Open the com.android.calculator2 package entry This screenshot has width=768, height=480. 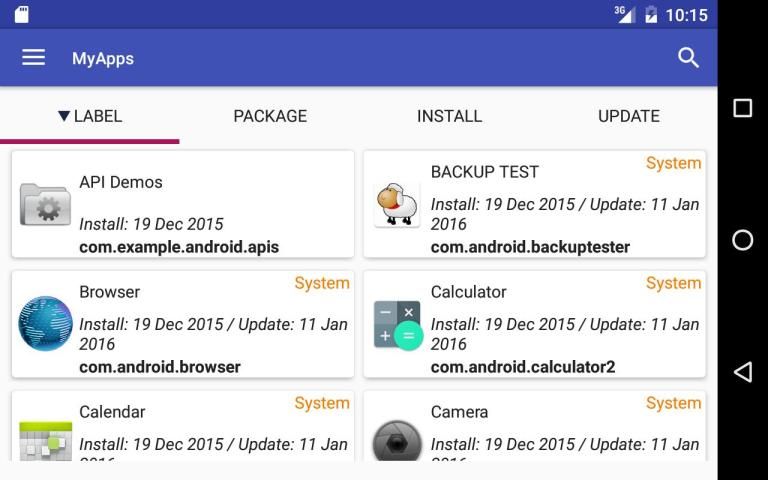523,367
